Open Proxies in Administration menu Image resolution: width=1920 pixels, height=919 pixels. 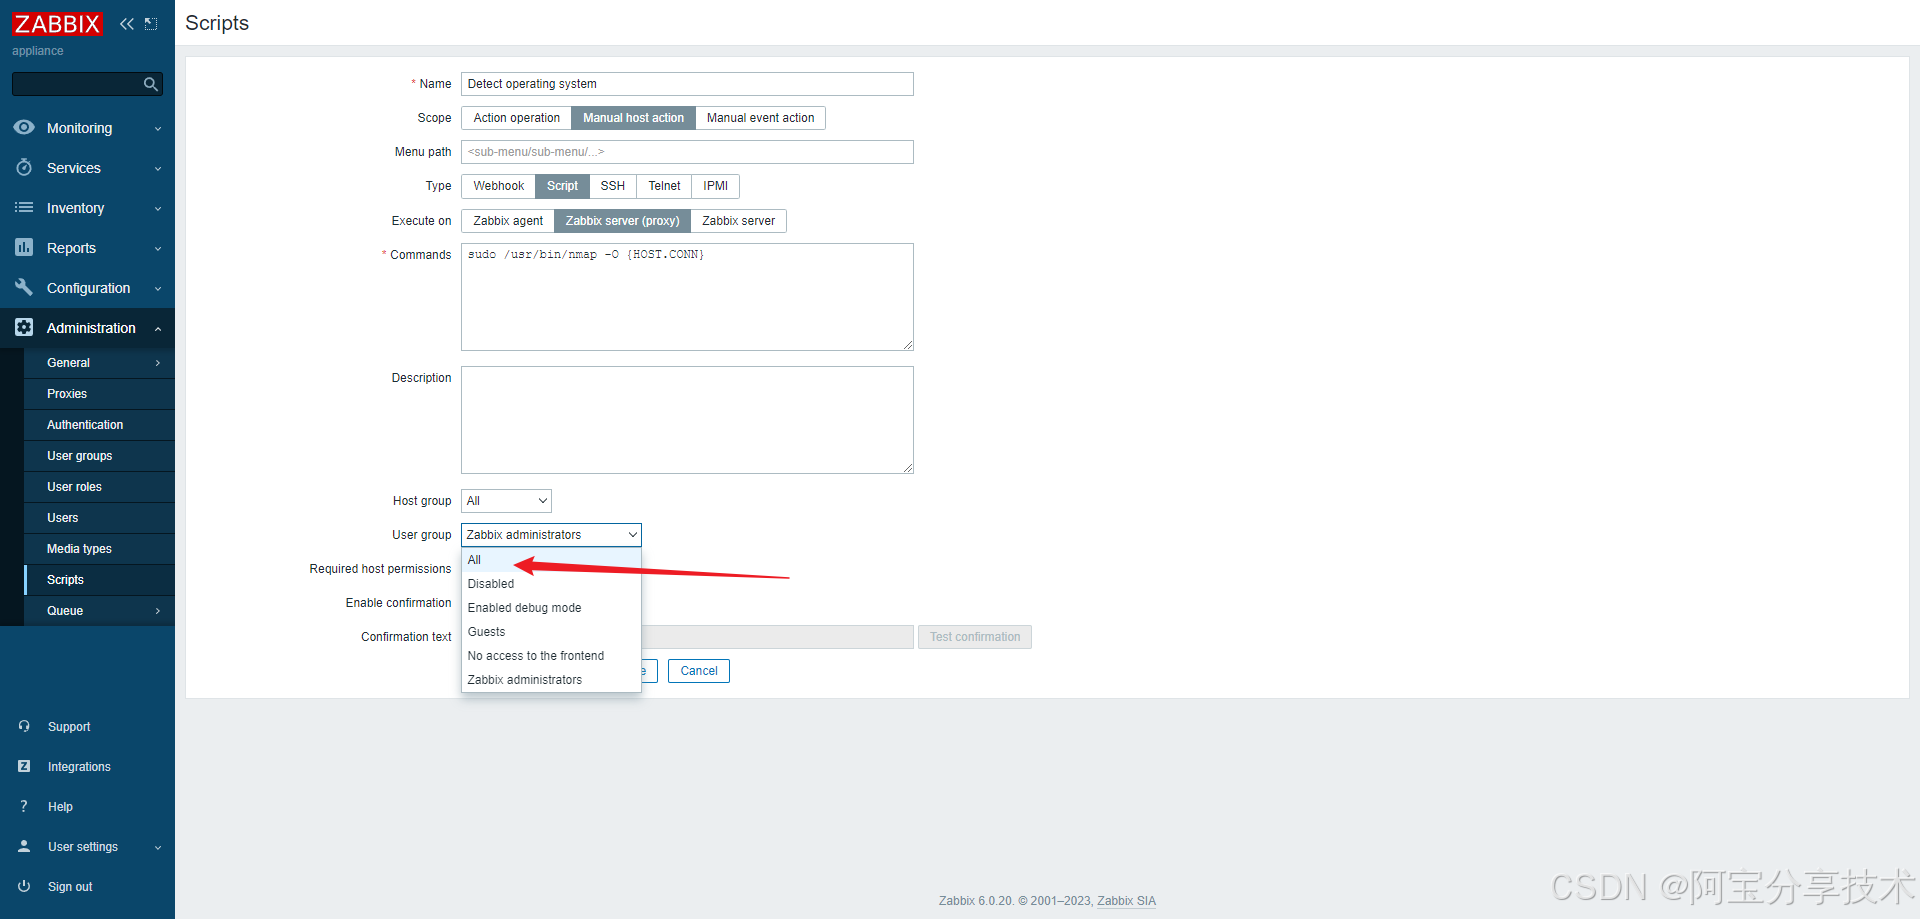(99, 394)
